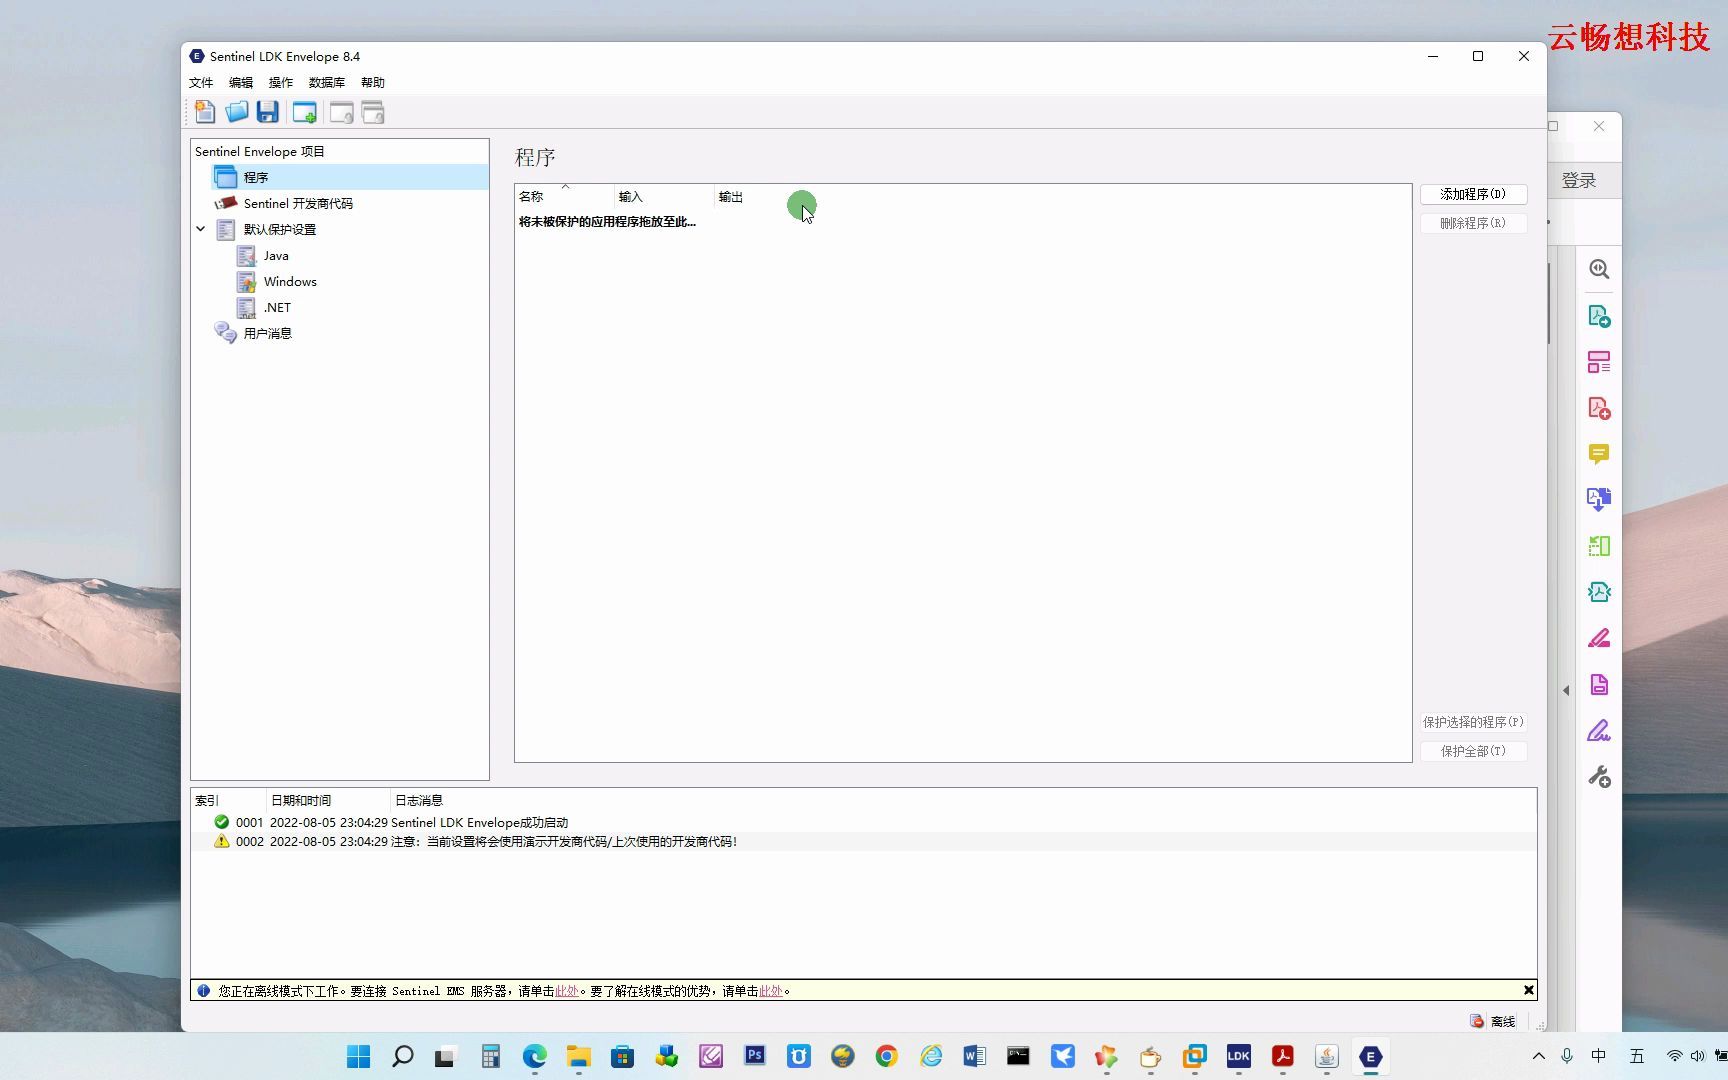Open Word from the taskbar

[974, 1056]
